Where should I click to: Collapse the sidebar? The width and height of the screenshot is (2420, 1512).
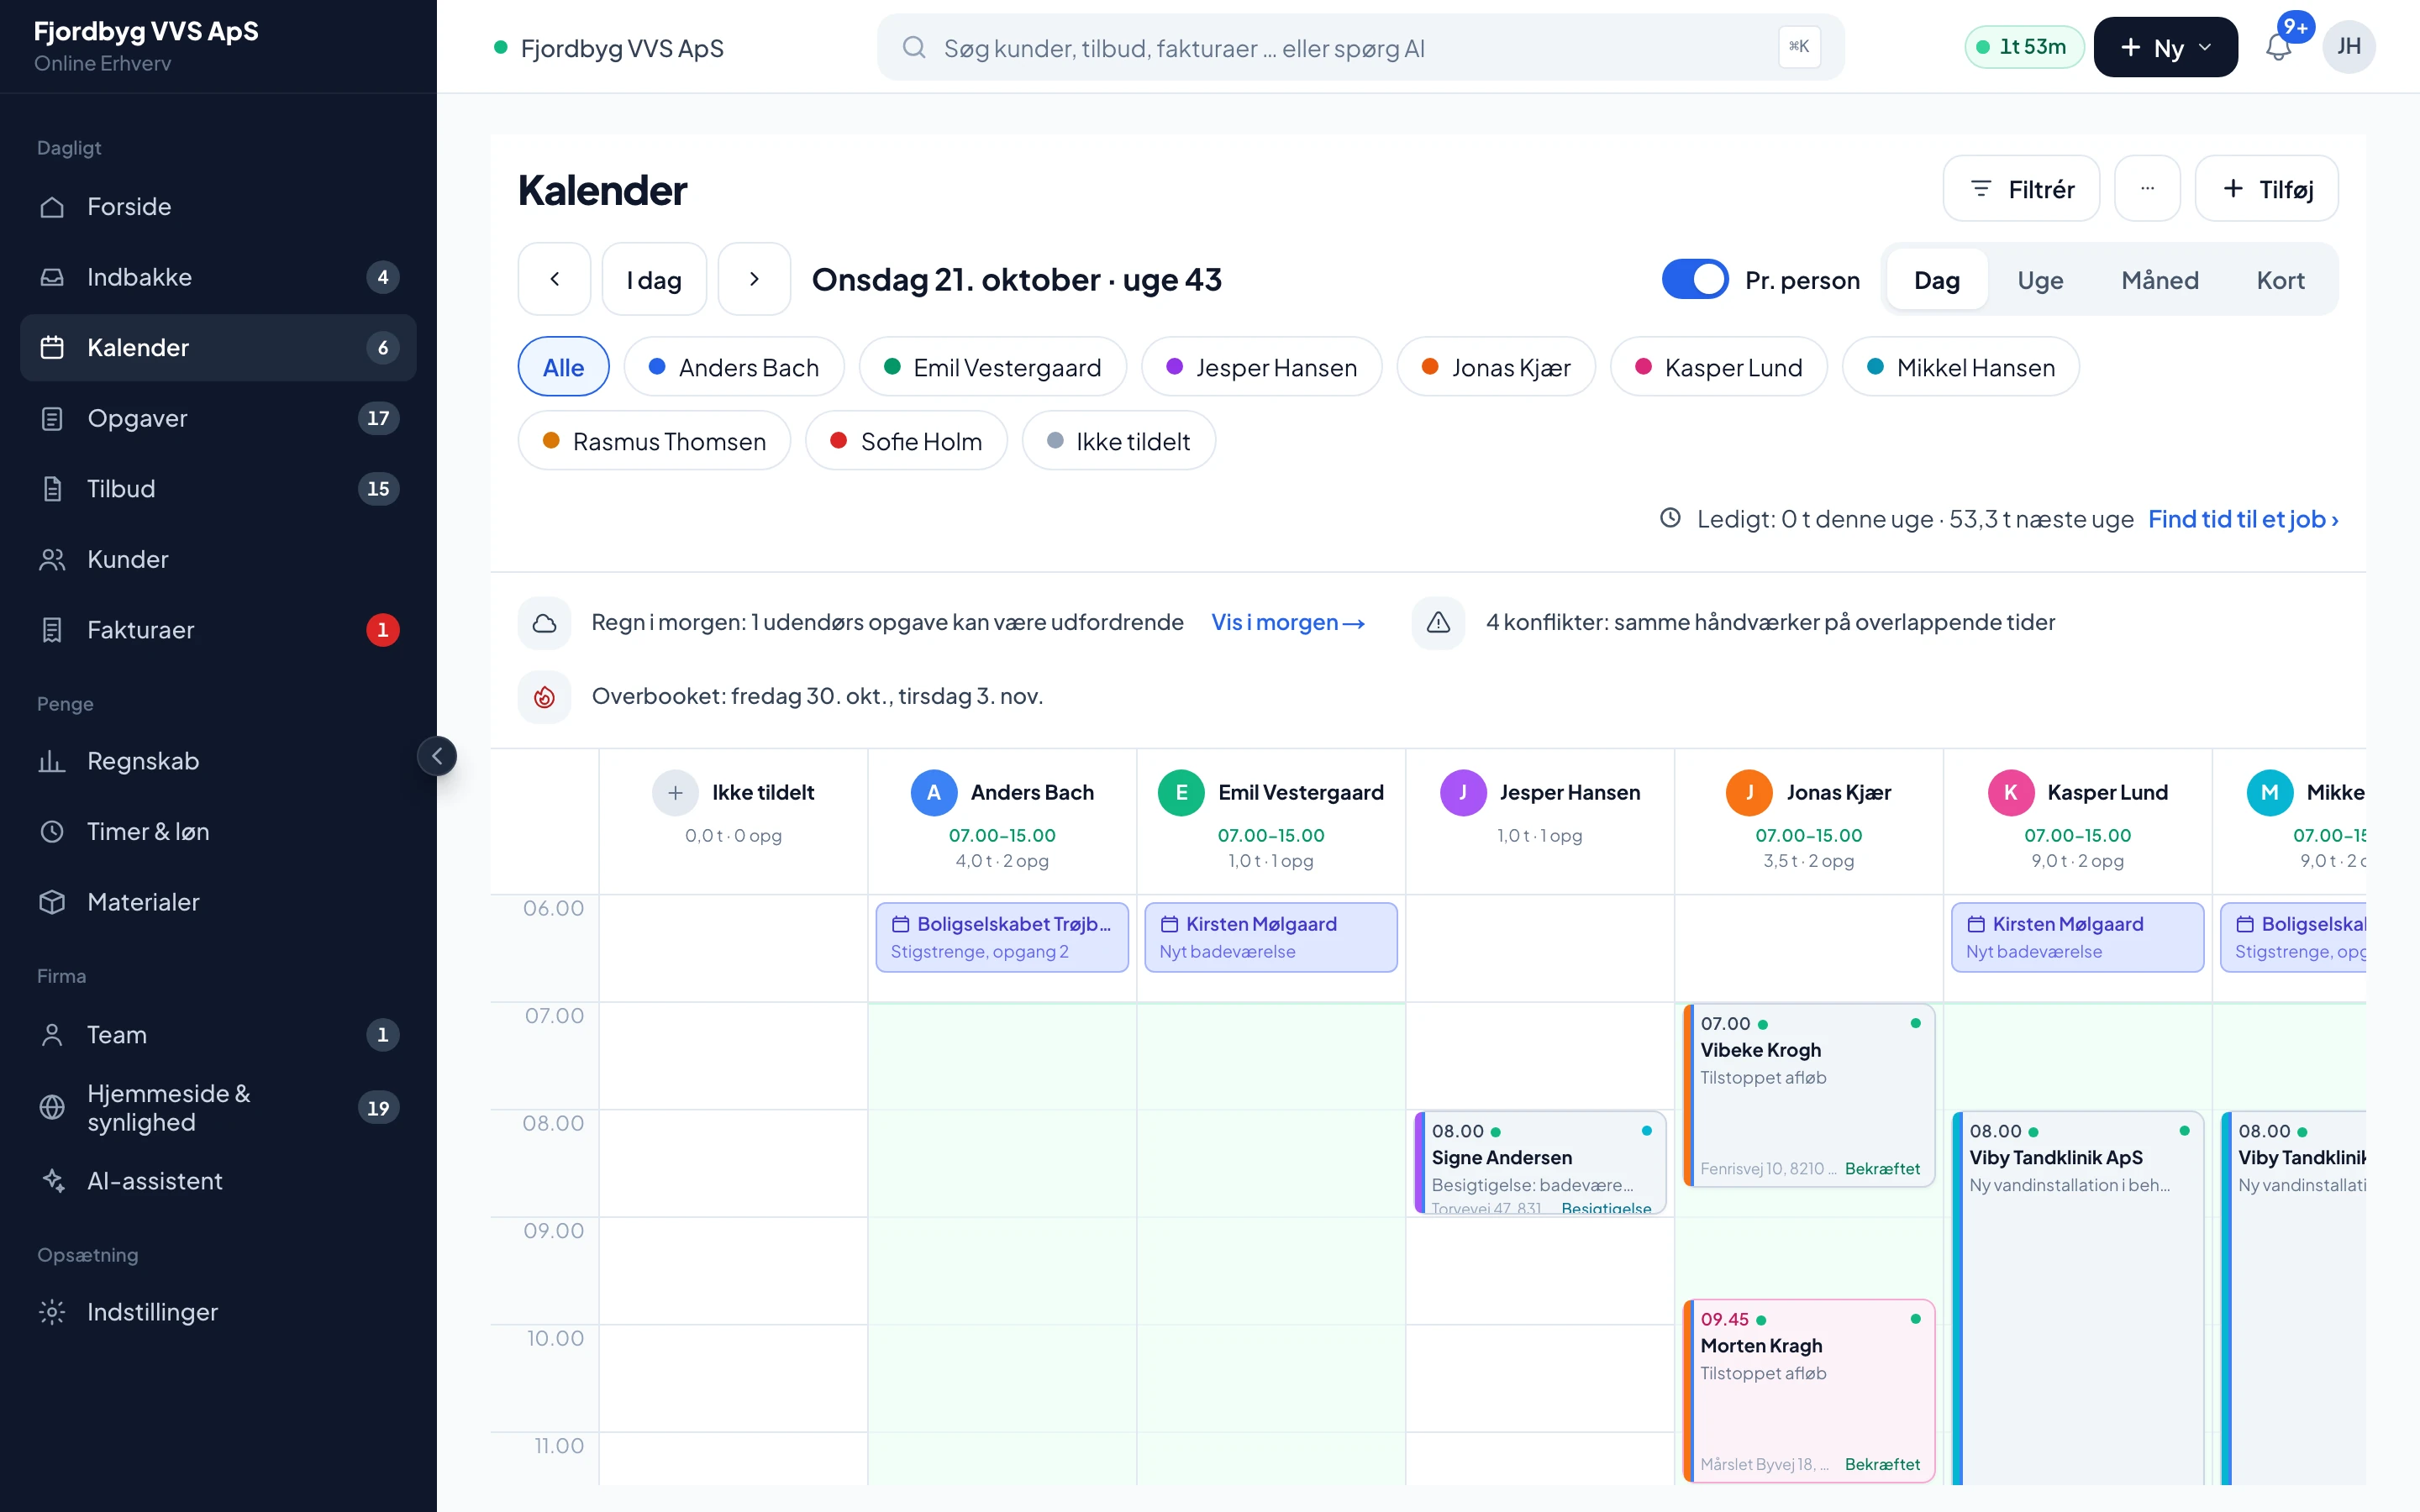tap(437, 756)
